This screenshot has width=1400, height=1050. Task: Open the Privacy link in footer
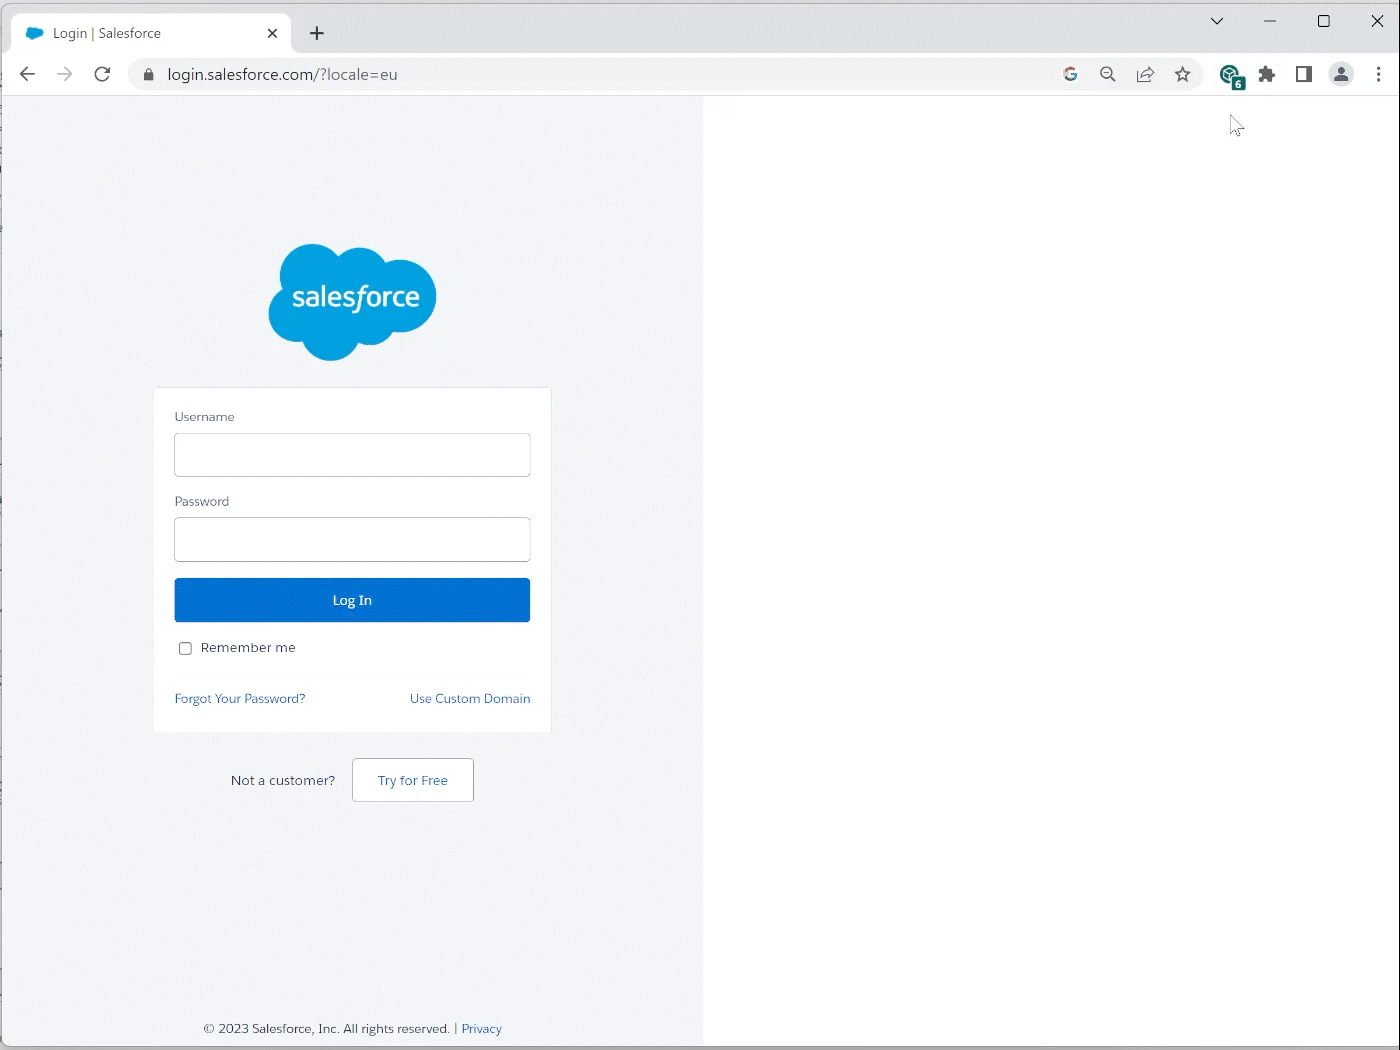[481, 1028]
